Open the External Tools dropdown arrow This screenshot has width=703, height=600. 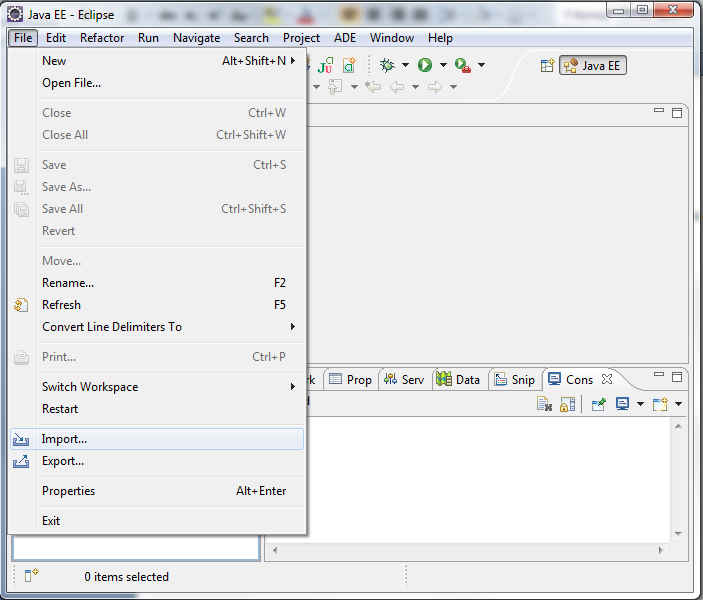pos(482,65)
